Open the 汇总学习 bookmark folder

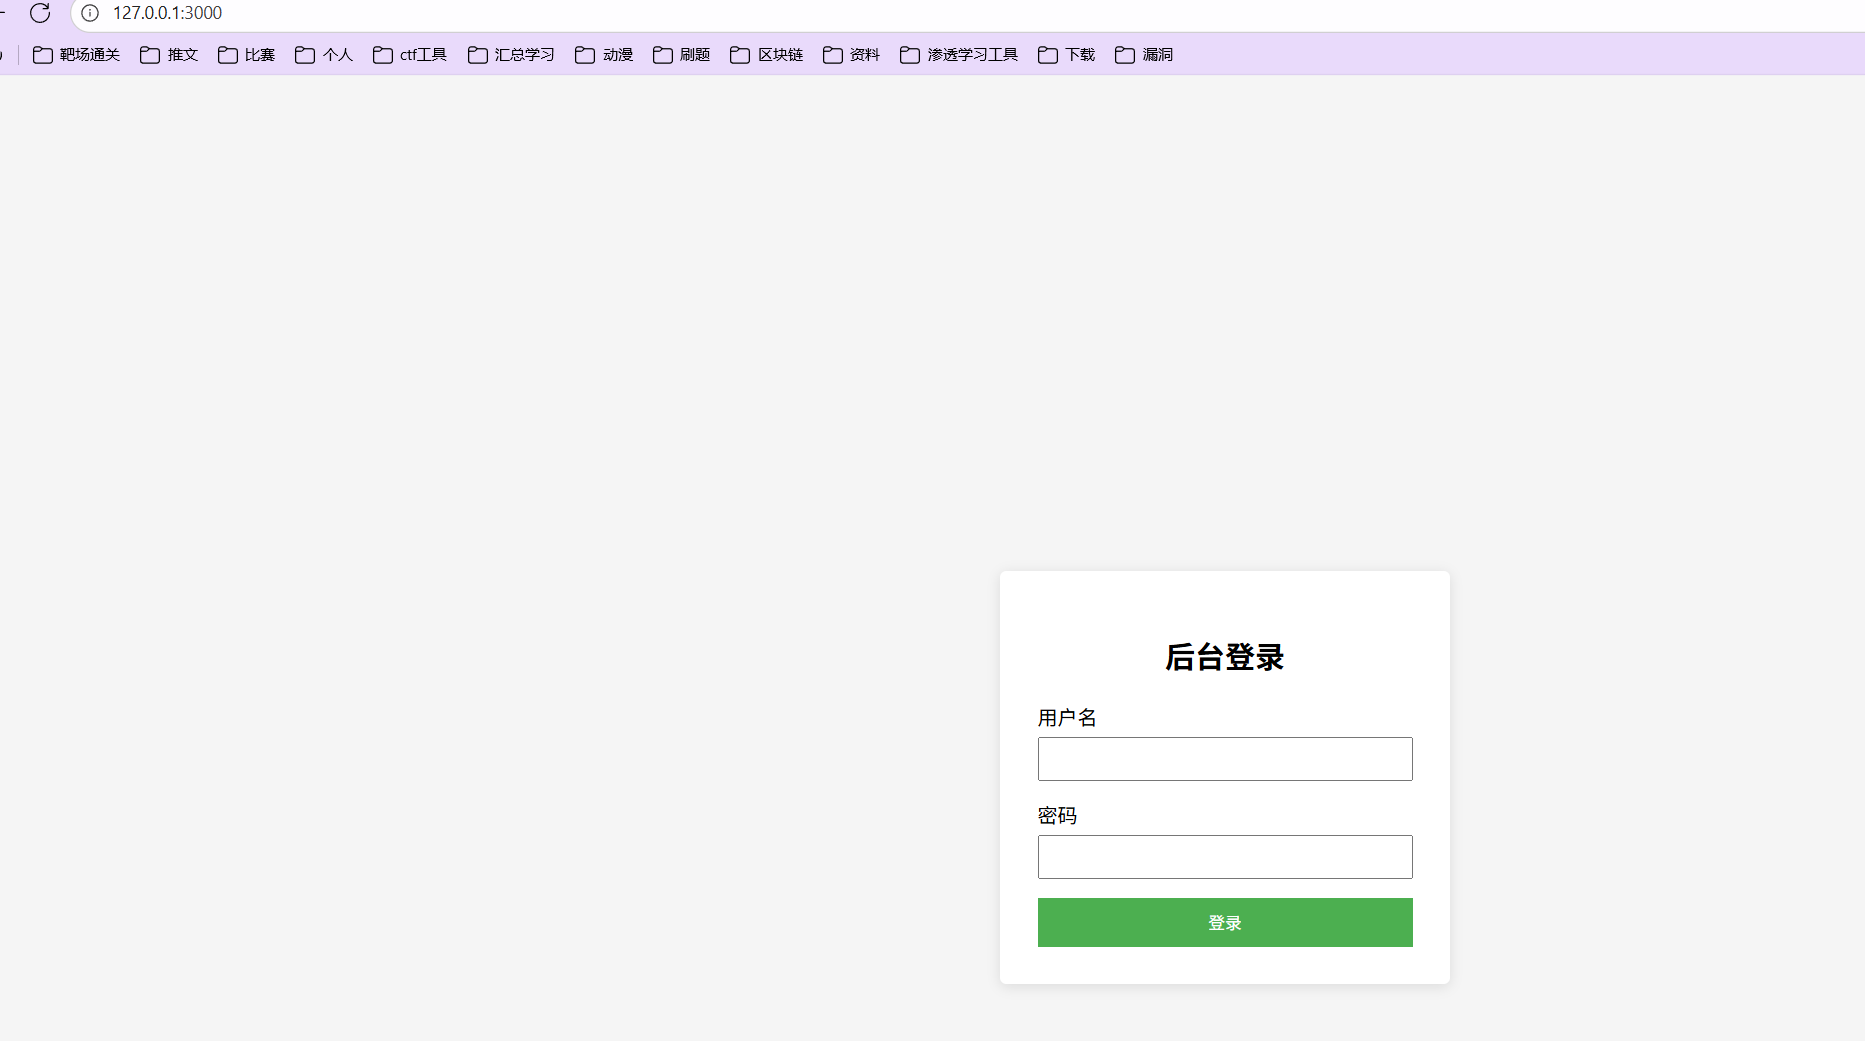pos(511,55)
